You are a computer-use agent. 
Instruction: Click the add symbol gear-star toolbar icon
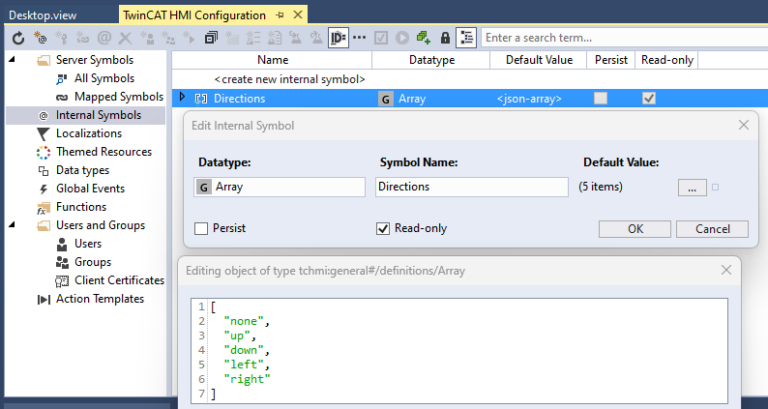pyautogui.click(x=39, y=38)
